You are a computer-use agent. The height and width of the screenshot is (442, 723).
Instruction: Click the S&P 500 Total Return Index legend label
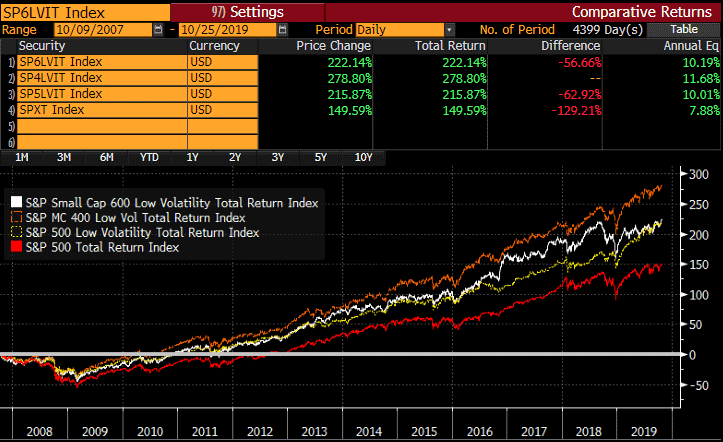102,247
